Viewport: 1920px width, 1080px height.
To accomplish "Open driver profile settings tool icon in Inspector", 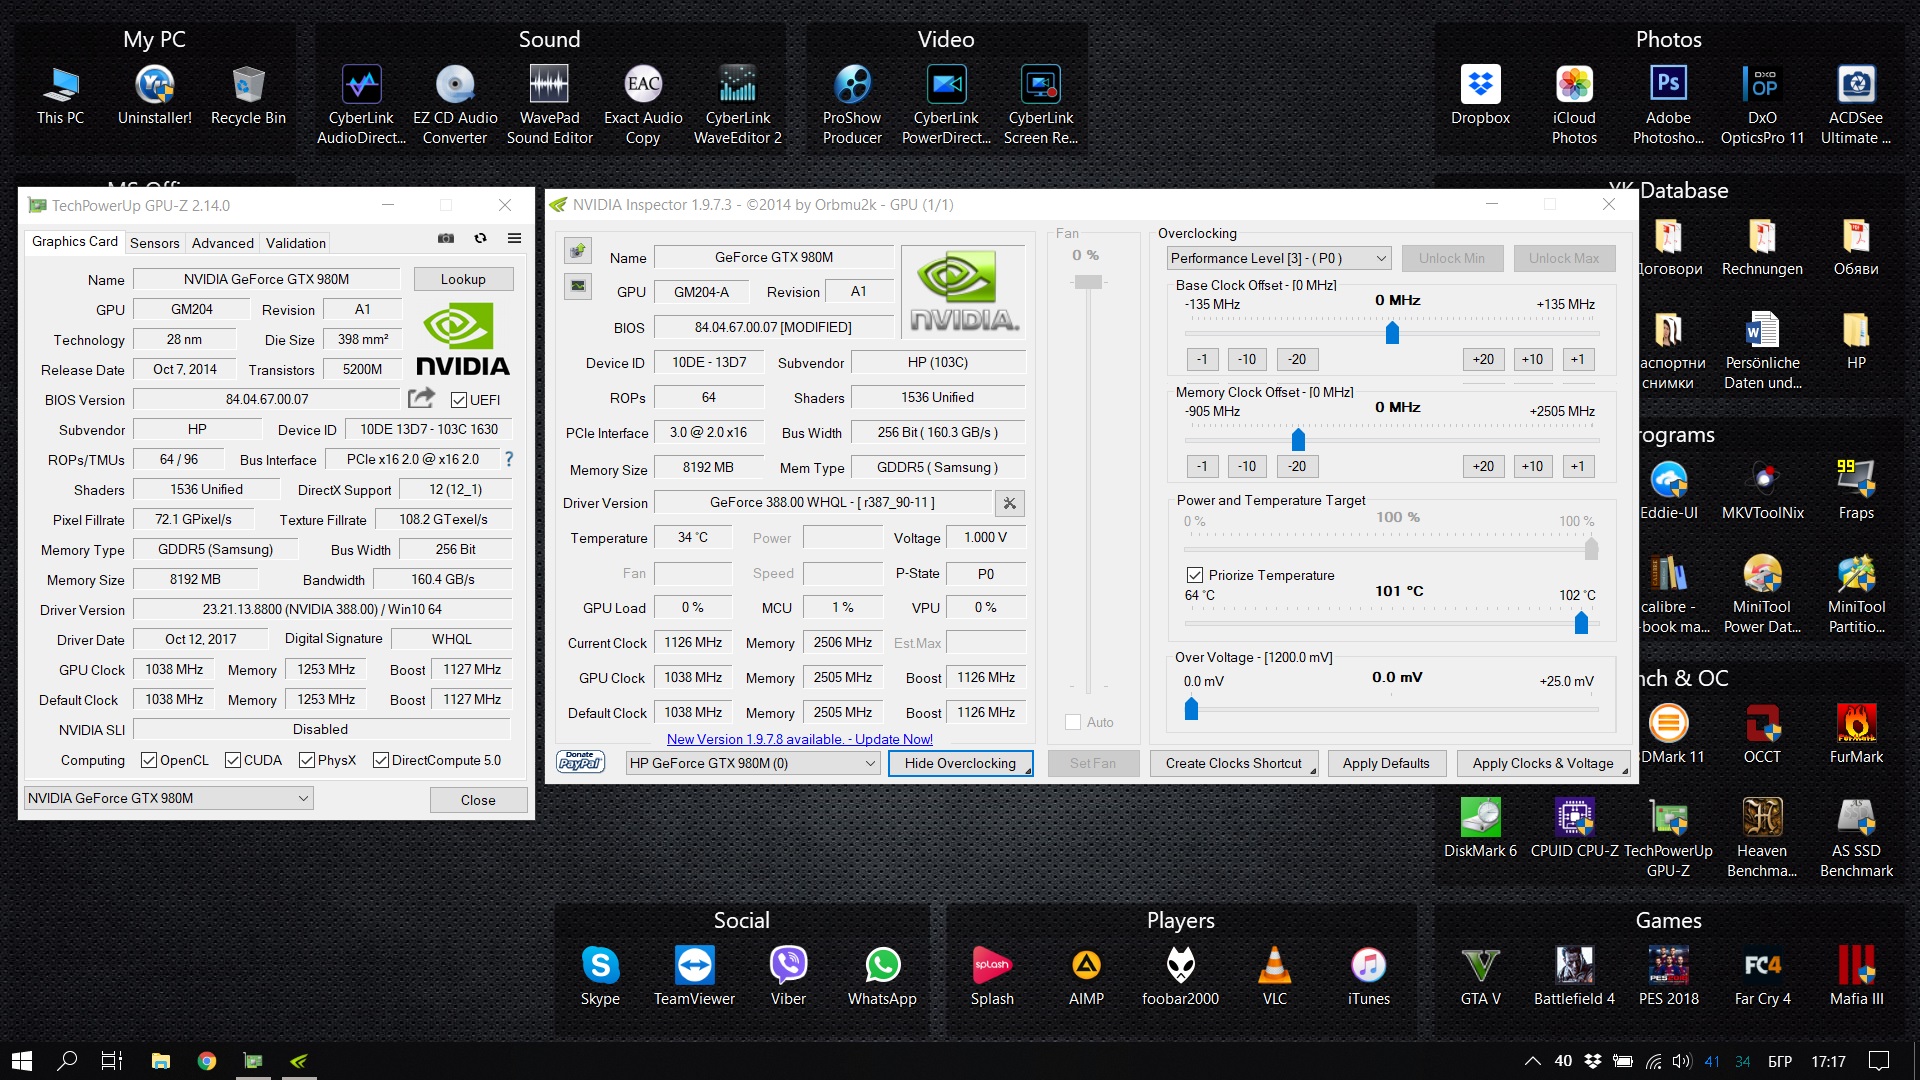I will [1010, 503].
